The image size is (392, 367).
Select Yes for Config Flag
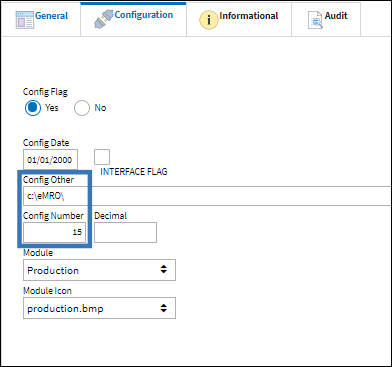point(33,108)
